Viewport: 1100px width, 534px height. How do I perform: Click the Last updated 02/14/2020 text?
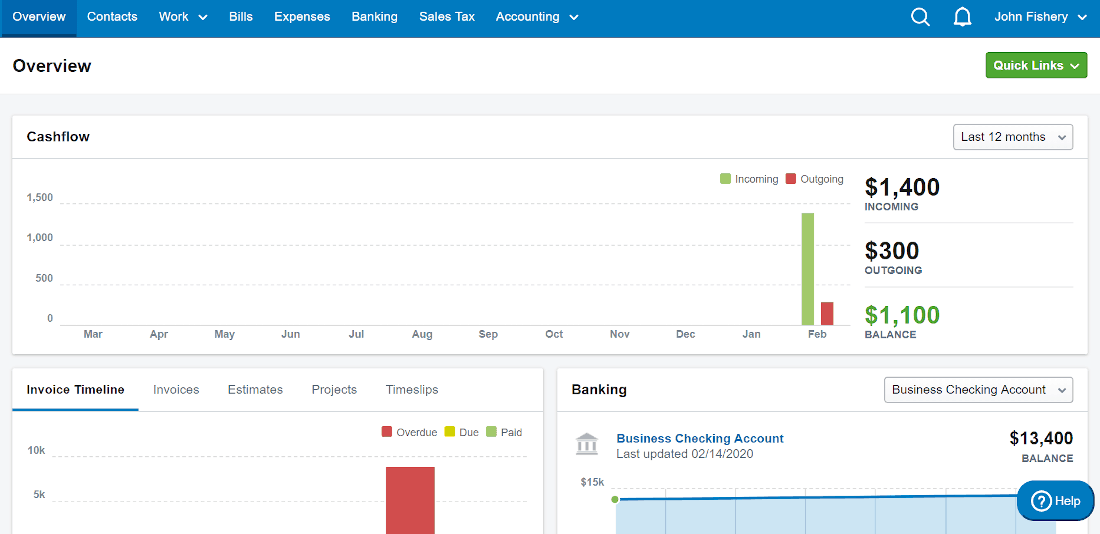pos(685,454)
